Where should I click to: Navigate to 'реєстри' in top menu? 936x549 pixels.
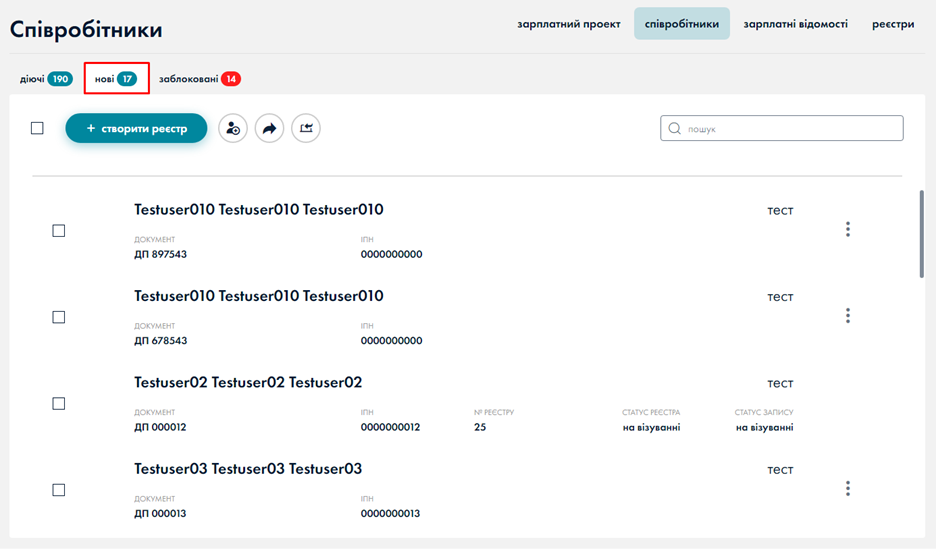click(x=892, y=23)
